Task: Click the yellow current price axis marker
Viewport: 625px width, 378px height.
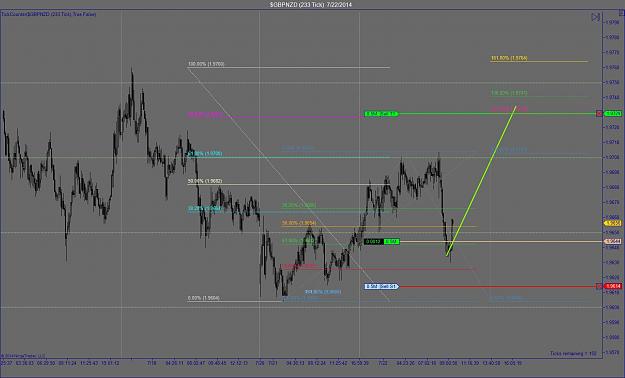Action: (613, 223)
